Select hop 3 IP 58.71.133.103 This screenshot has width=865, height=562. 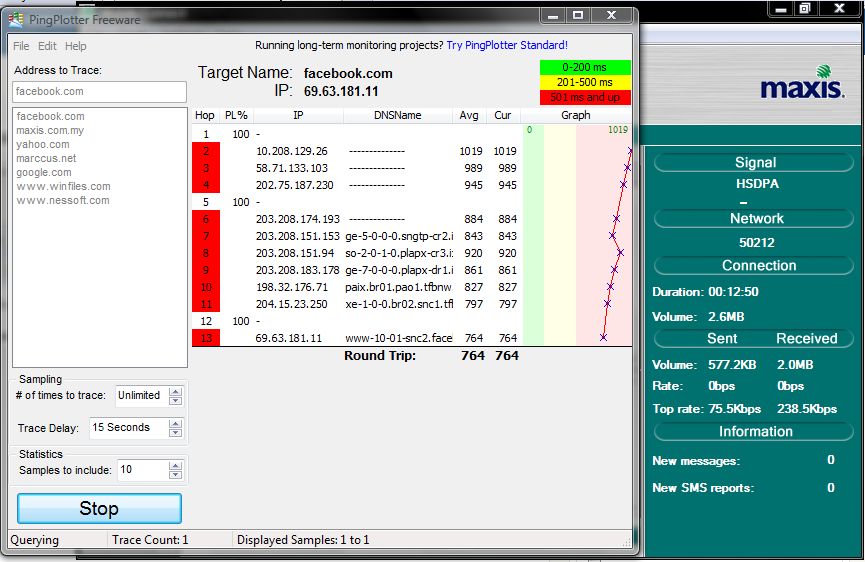pyautogui.click(x=292, y=168)
